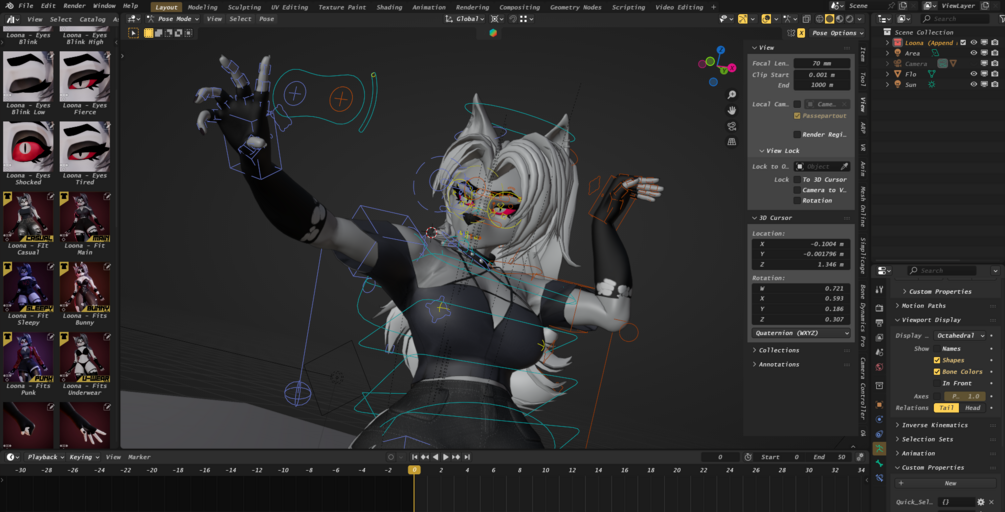The width and height of the screenshot is (1005, 512).
Task: Click play animation button in timeline
Action: (x=445, y=457)
